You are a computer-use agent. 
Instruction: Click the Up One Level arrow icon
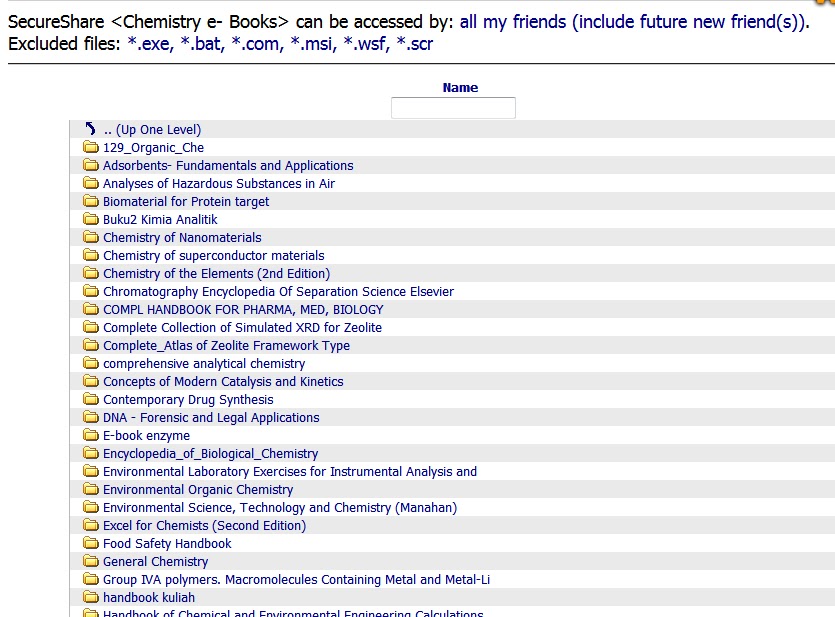click(91, 129)
